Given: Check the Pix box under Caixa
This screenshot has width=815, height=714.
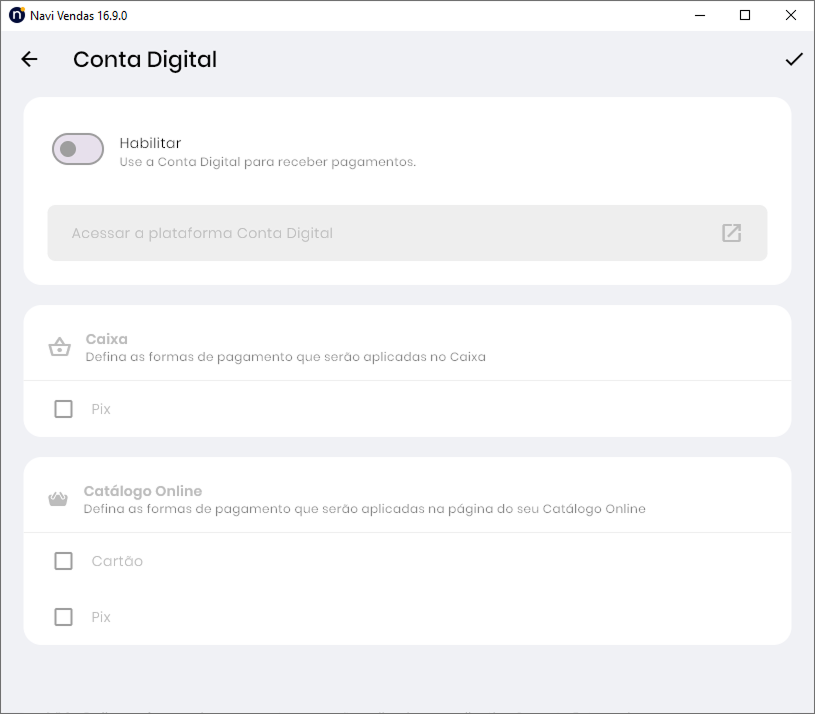Looking at the screenshot, I should point(63,409).
